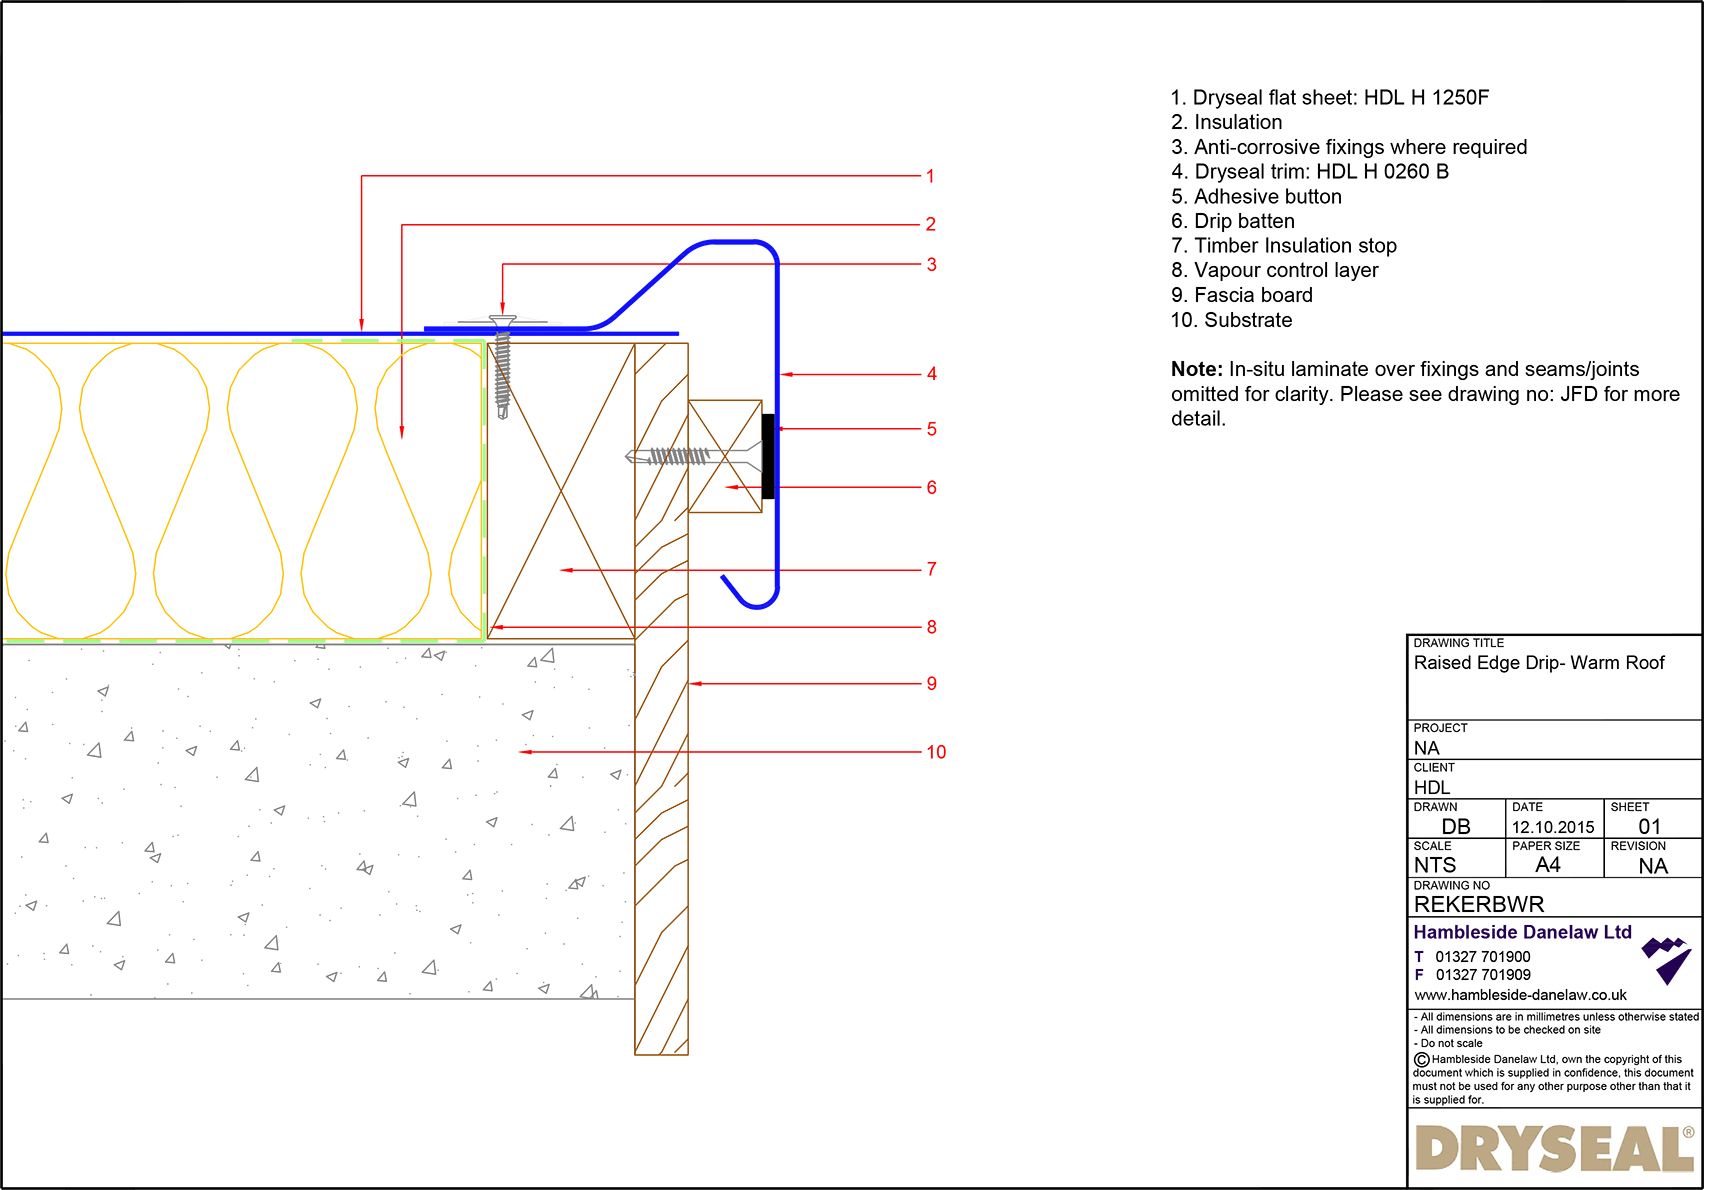Select the DRAWING NO field showing REKERBWR

(x=1479, y=903)
